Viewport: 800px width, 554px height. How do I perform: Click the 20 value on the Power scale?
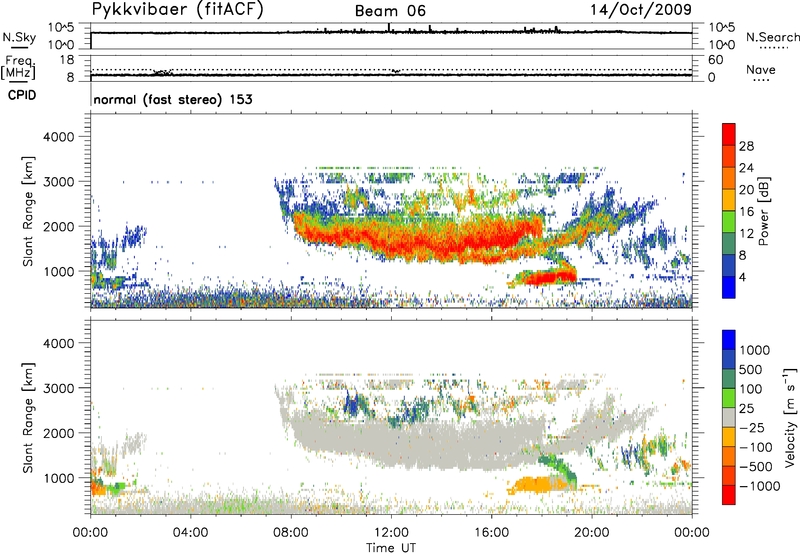(746, 190)
